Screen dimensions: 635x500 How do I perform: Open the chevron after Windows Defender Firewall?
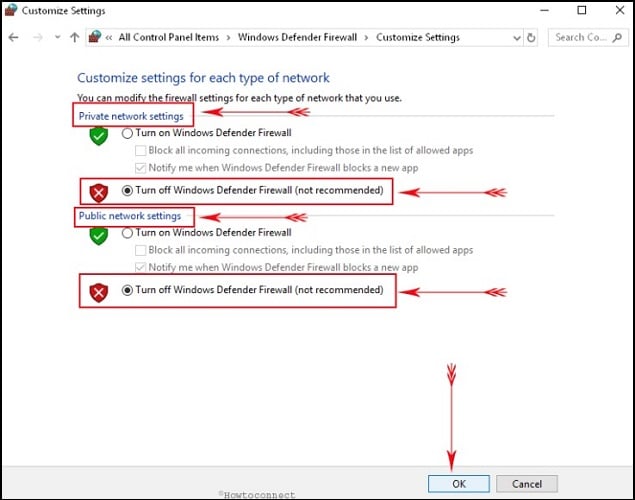point(366,38)
